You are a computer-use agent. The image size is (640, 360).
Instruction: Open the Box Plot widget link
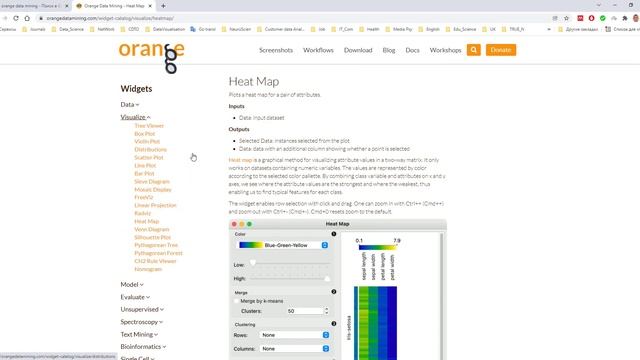[x=144, y=134]
